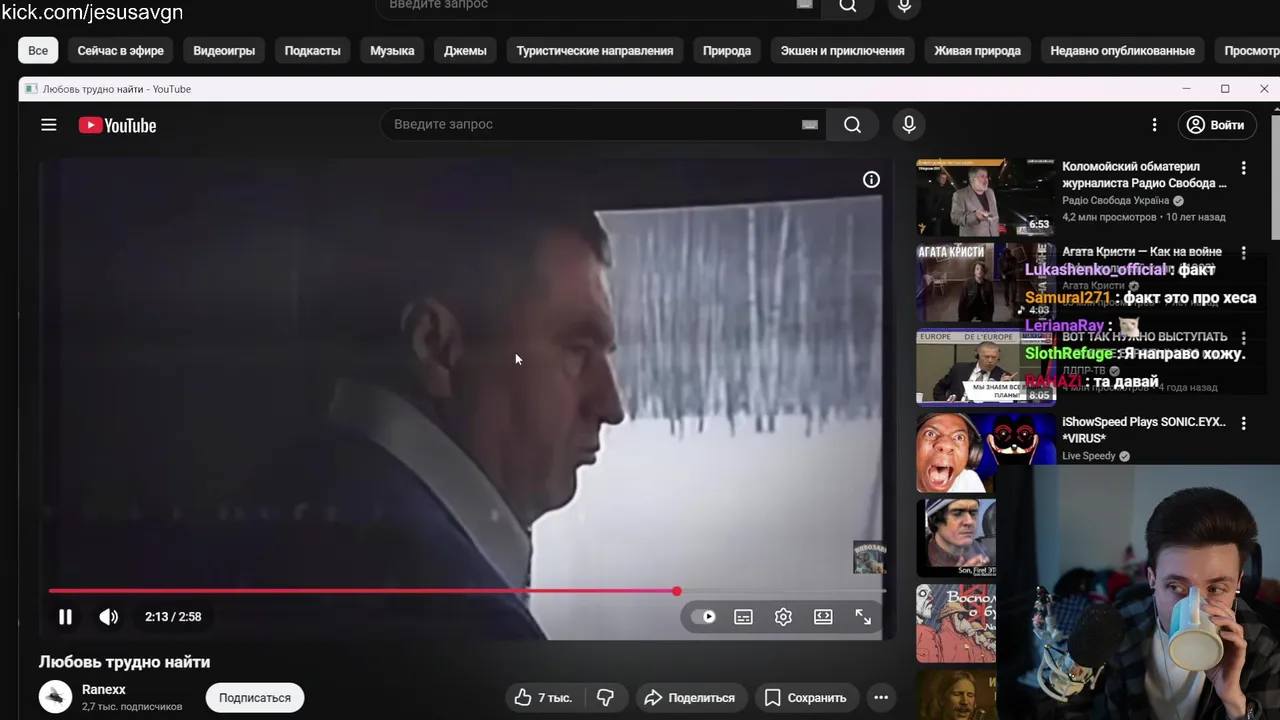Open virtual keyboard in the search box
Viewport: 1280px width, 720px height.
tap(809, 125)
